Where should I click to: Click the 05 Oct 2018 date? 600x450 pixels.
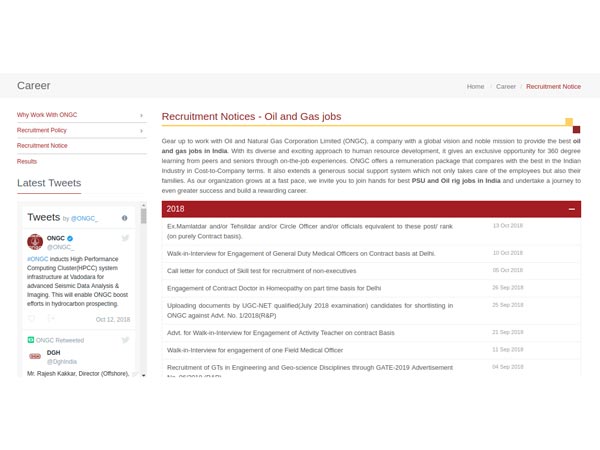click(508, 270)
